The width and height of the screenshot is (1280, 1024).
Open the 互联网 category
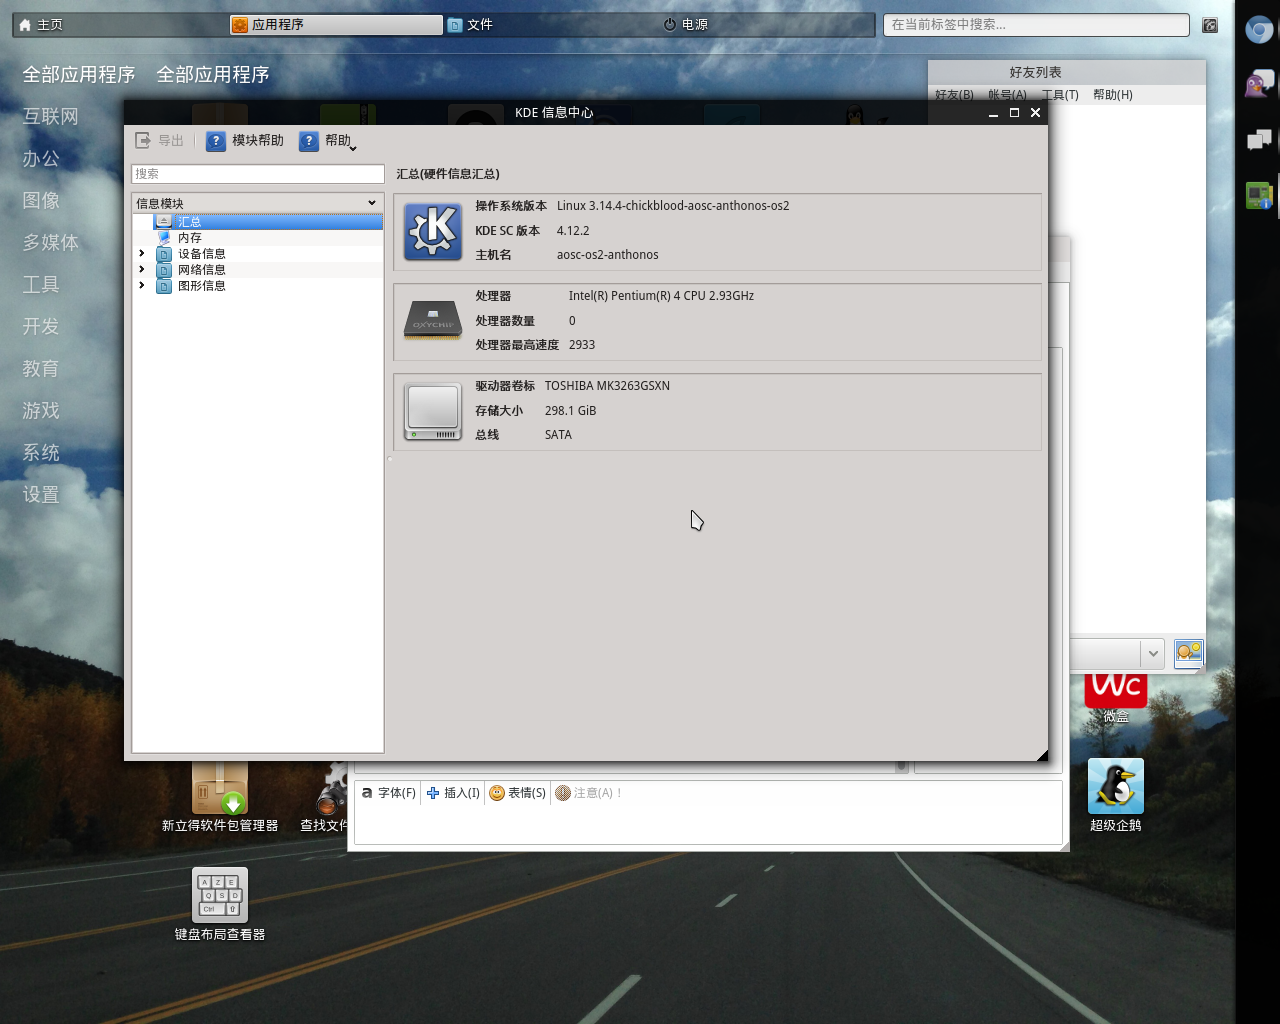[51, 117]
